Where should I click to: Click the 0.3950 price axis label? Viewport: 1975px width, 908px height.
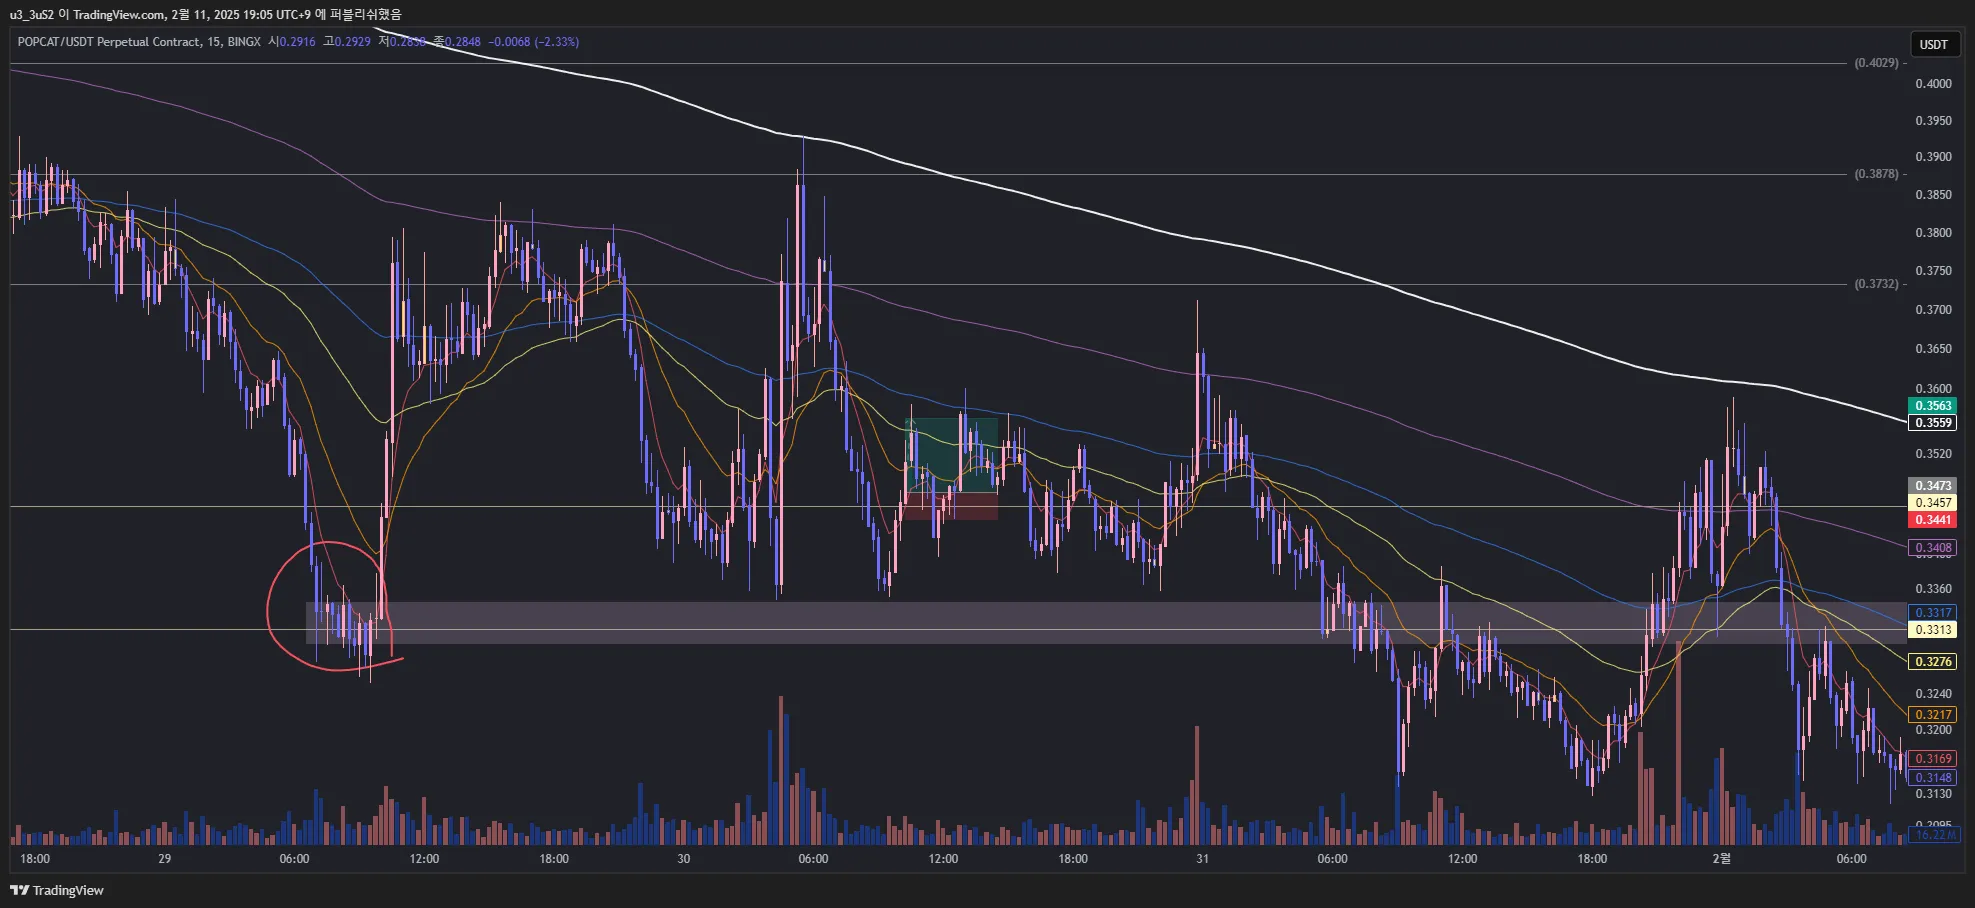tap(1933, 121)
